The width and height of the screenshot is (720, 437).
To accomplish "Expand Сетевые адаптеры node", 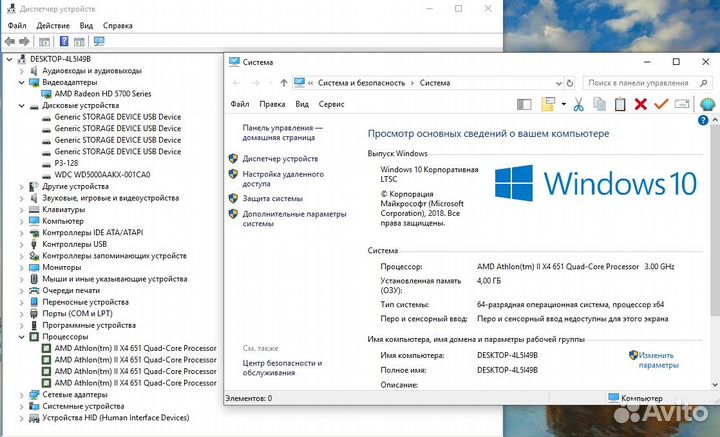I will point(22,395).
